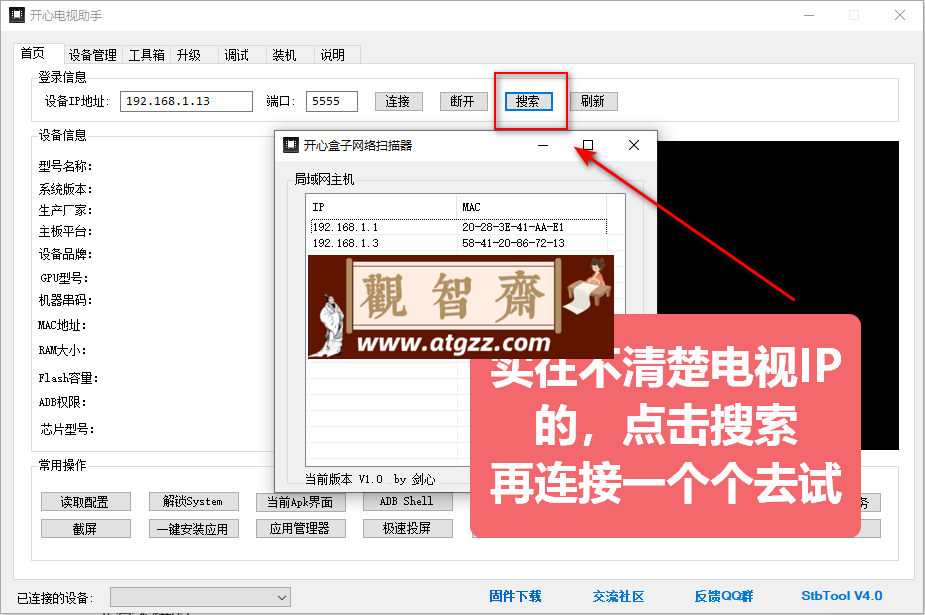Click the 读取配置 button
Image resolution: width=925 pixels, height=615 pixels.
86,502
